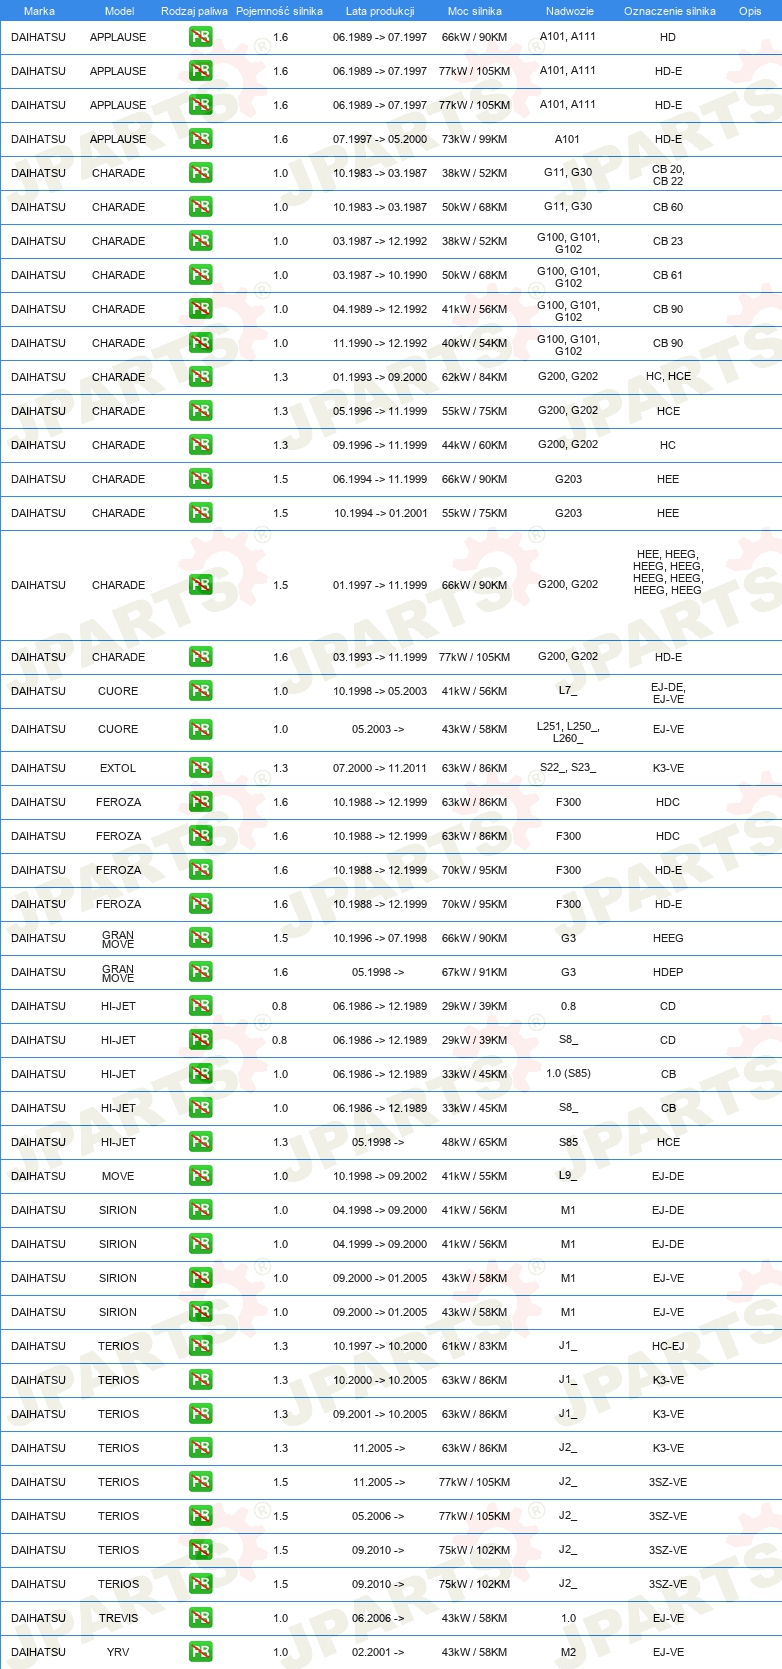Click fuel icon in CUORE 05.2003 row

[200, 730]
